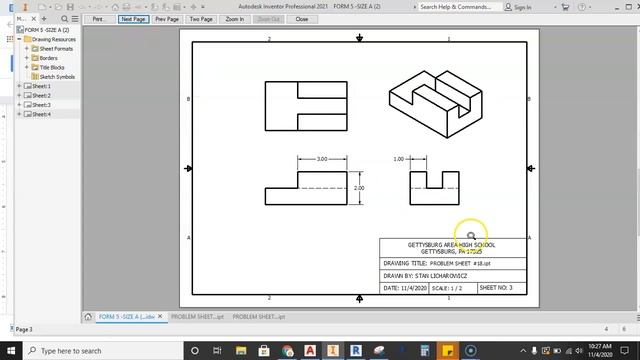640x360 pixels.
Task: Expand Sheet:2 in browser tree
Action: pos(19,96)
